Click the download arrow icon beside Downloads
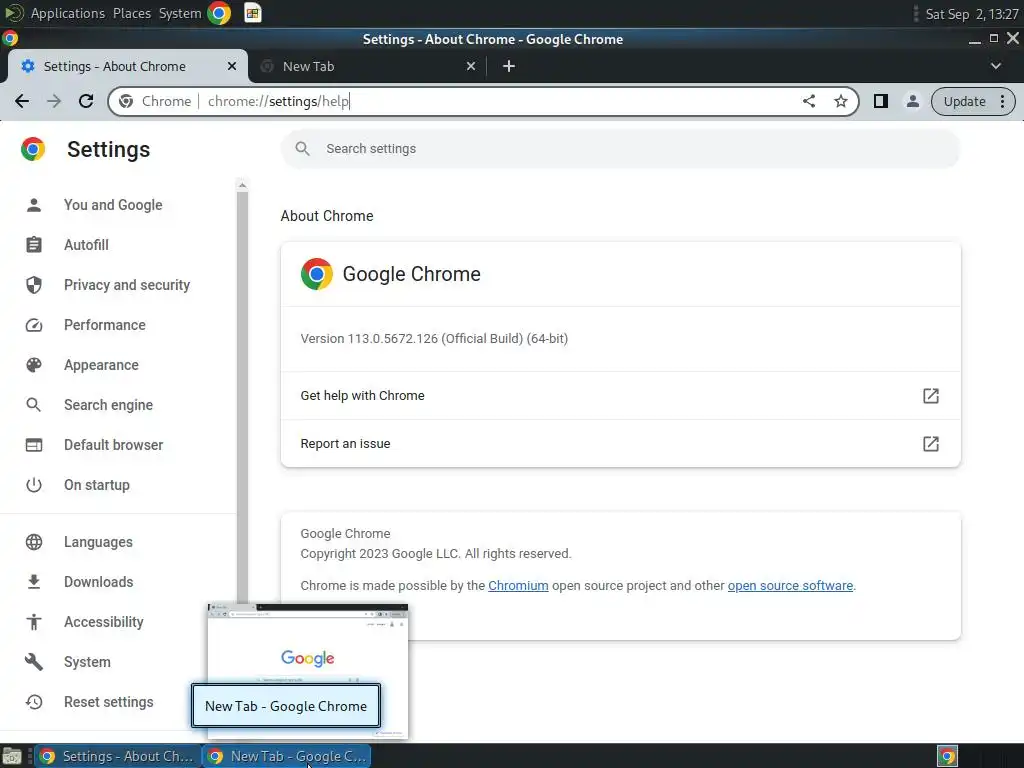This screenshot has height=768, width=1024. (x=34, y=582)
